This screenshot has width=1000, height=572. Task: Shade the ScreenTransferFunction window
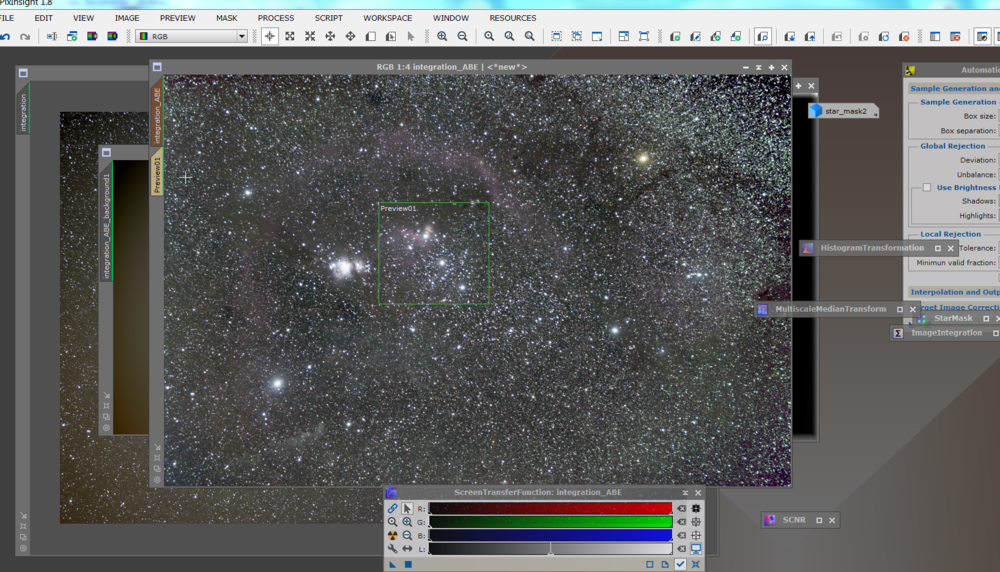[685, 493]
